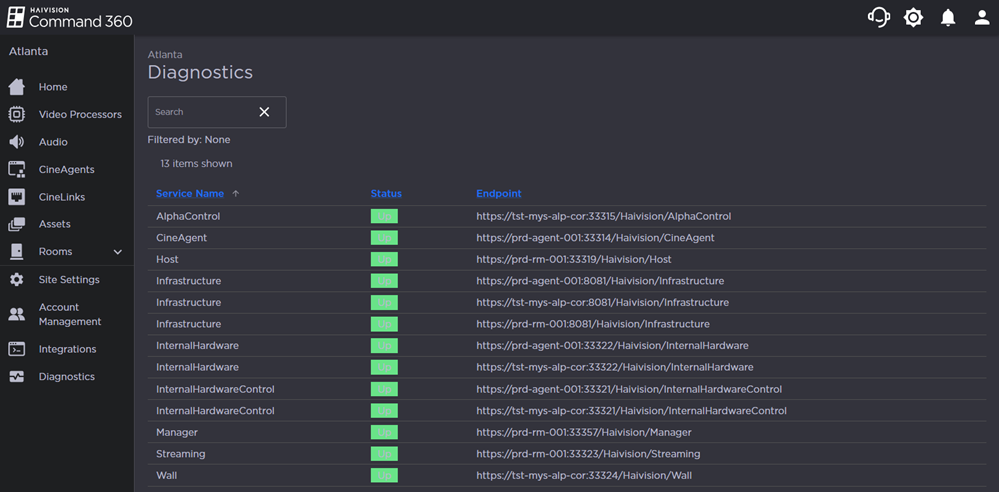This screenshot has width=1000, height=492.
Task: Click the Home house icon
Action: point(17,87)
